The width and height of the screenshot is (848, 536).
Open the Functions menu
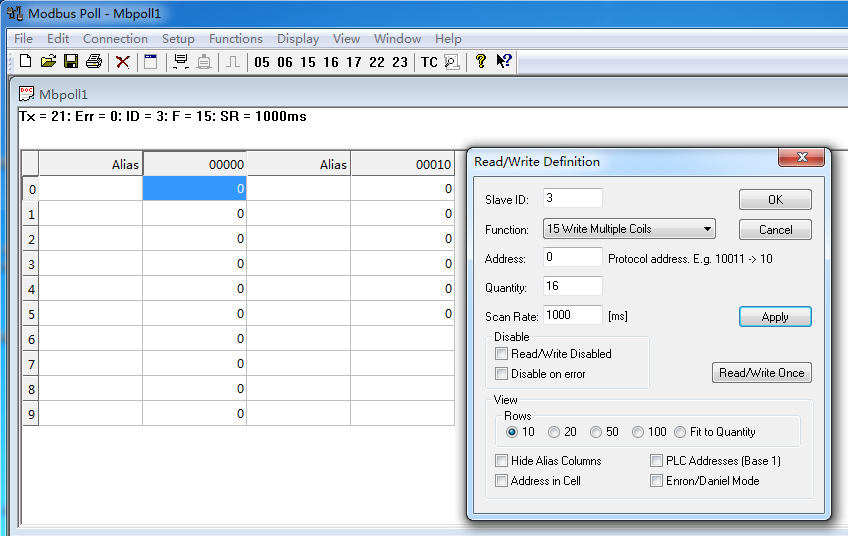pyautogui.click(x=235, y=39)
